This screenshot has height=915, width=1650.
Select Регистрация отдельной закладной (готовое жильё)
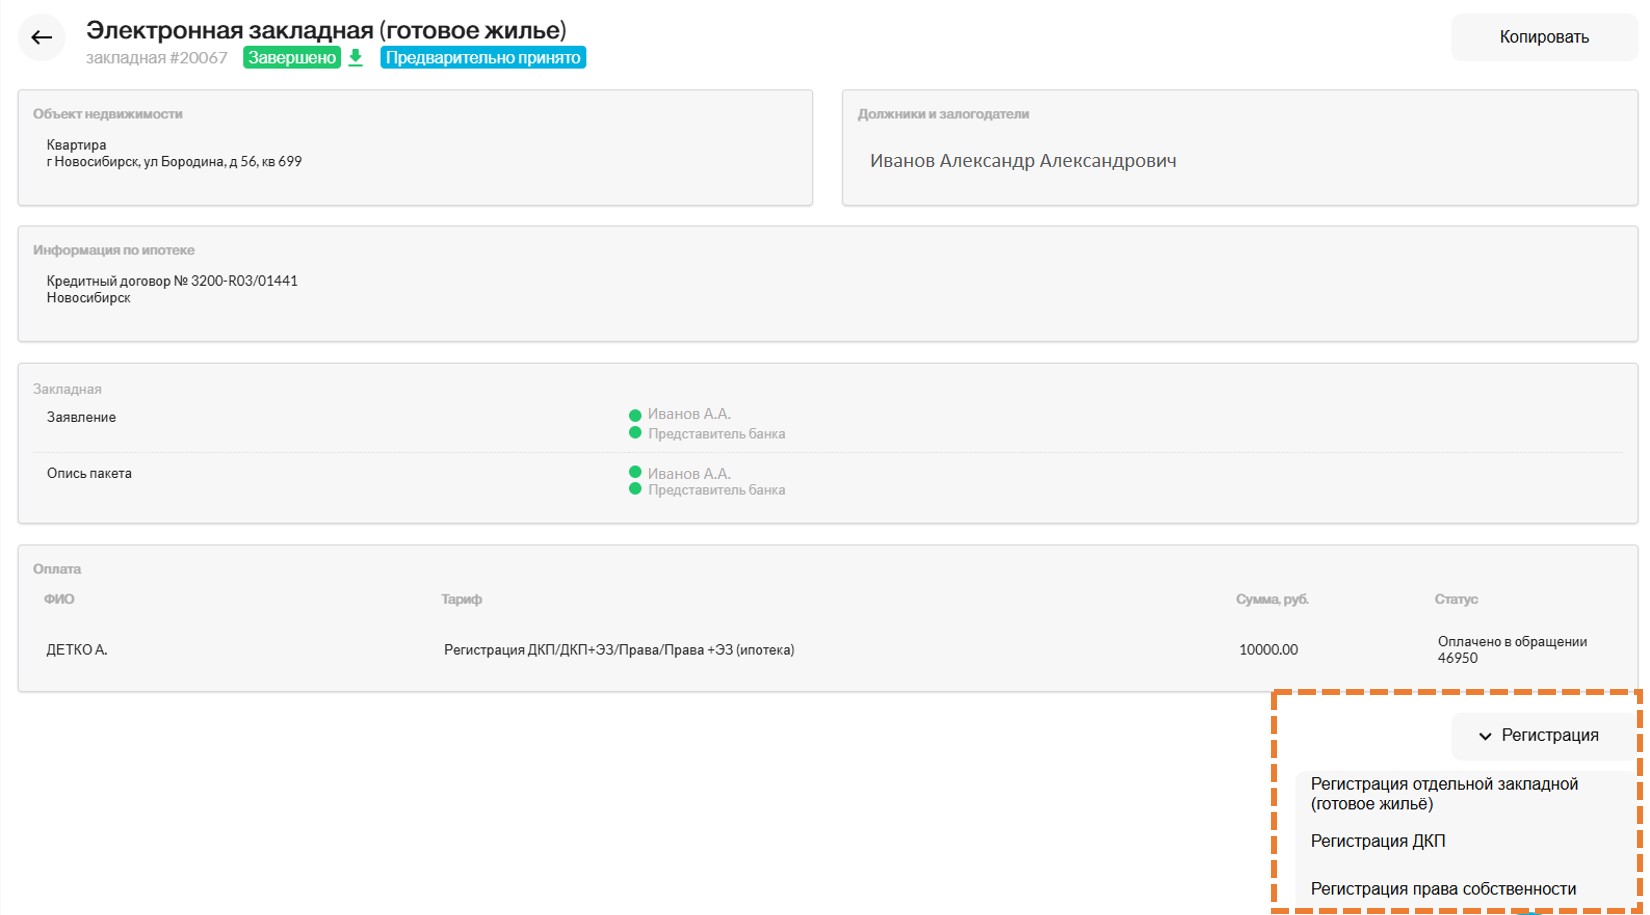[1443, 794]
